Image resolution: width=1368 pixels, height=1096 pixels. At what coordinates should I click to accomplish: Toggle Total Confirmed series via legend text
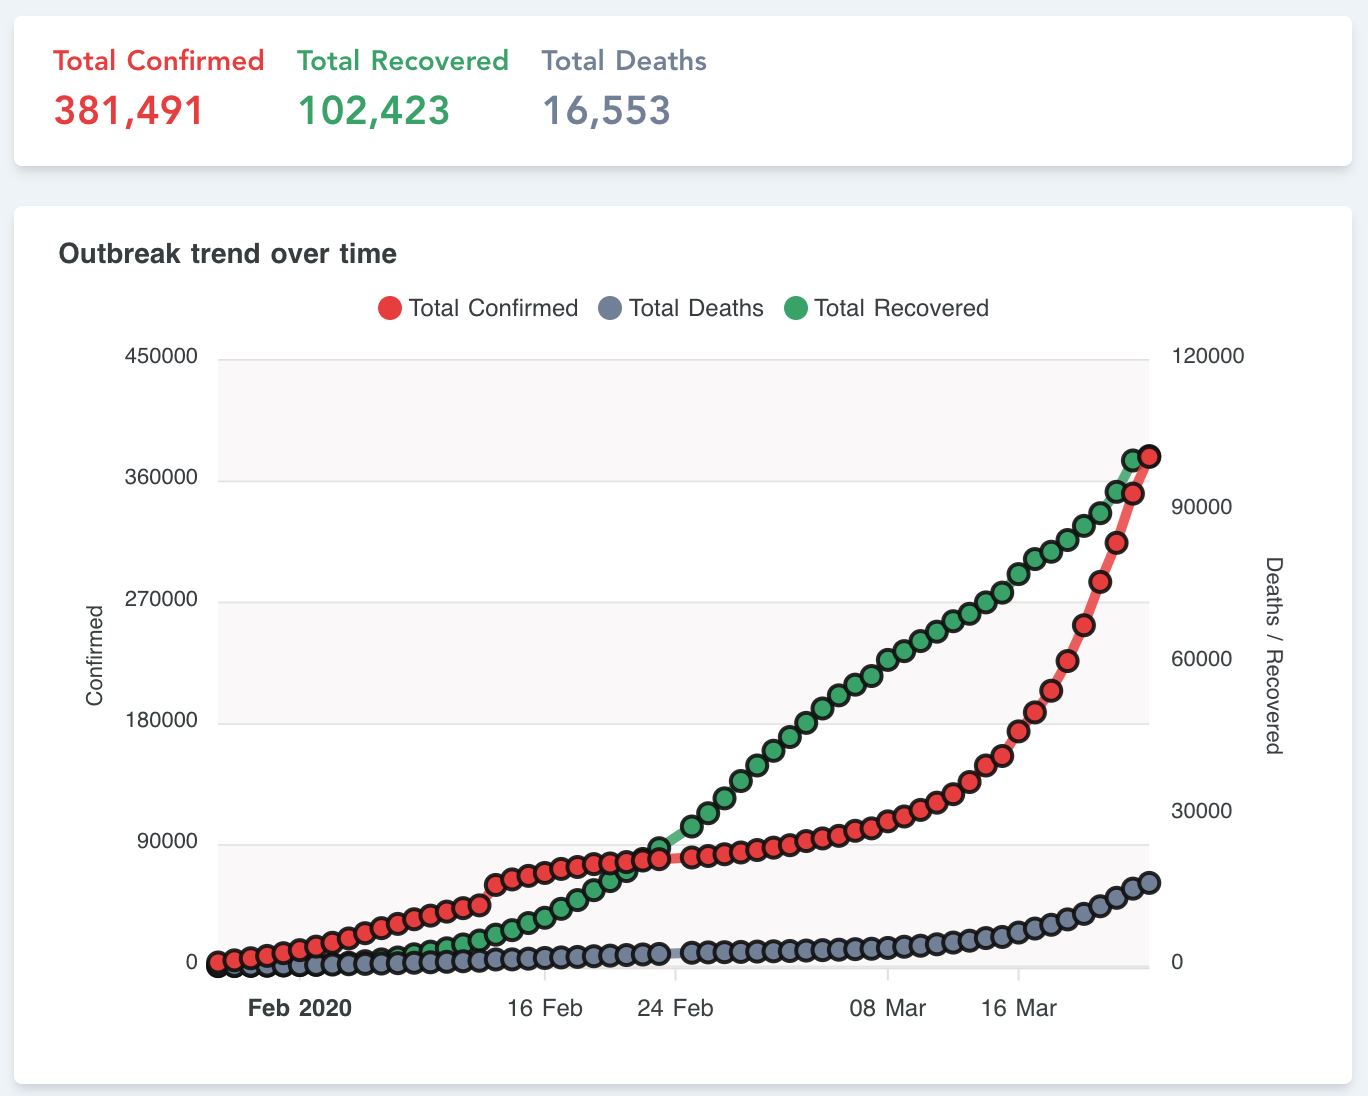pyautogui.click(x=493, y=308)
